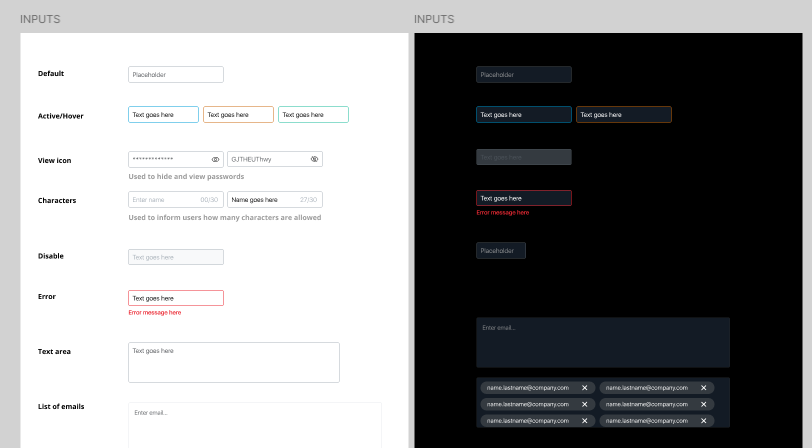Image resolution: width=812 pixels, height=448 pixels.
Task: Select the blue-bordered light Active/Hover input
Action: click(164, 114)
